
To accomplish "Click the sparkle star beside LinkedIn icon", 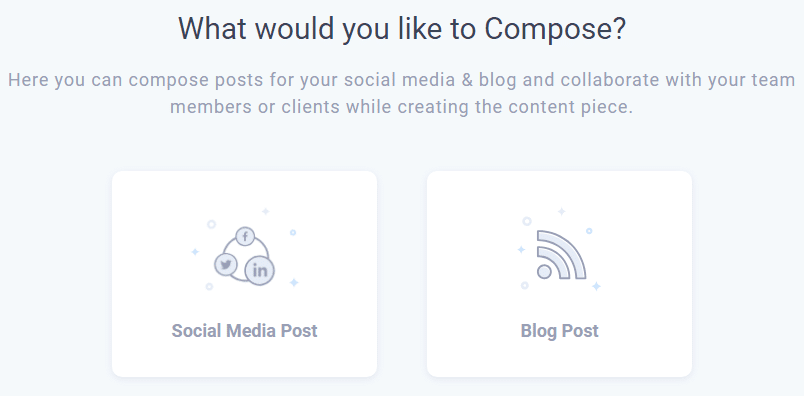I will point(294,282).
